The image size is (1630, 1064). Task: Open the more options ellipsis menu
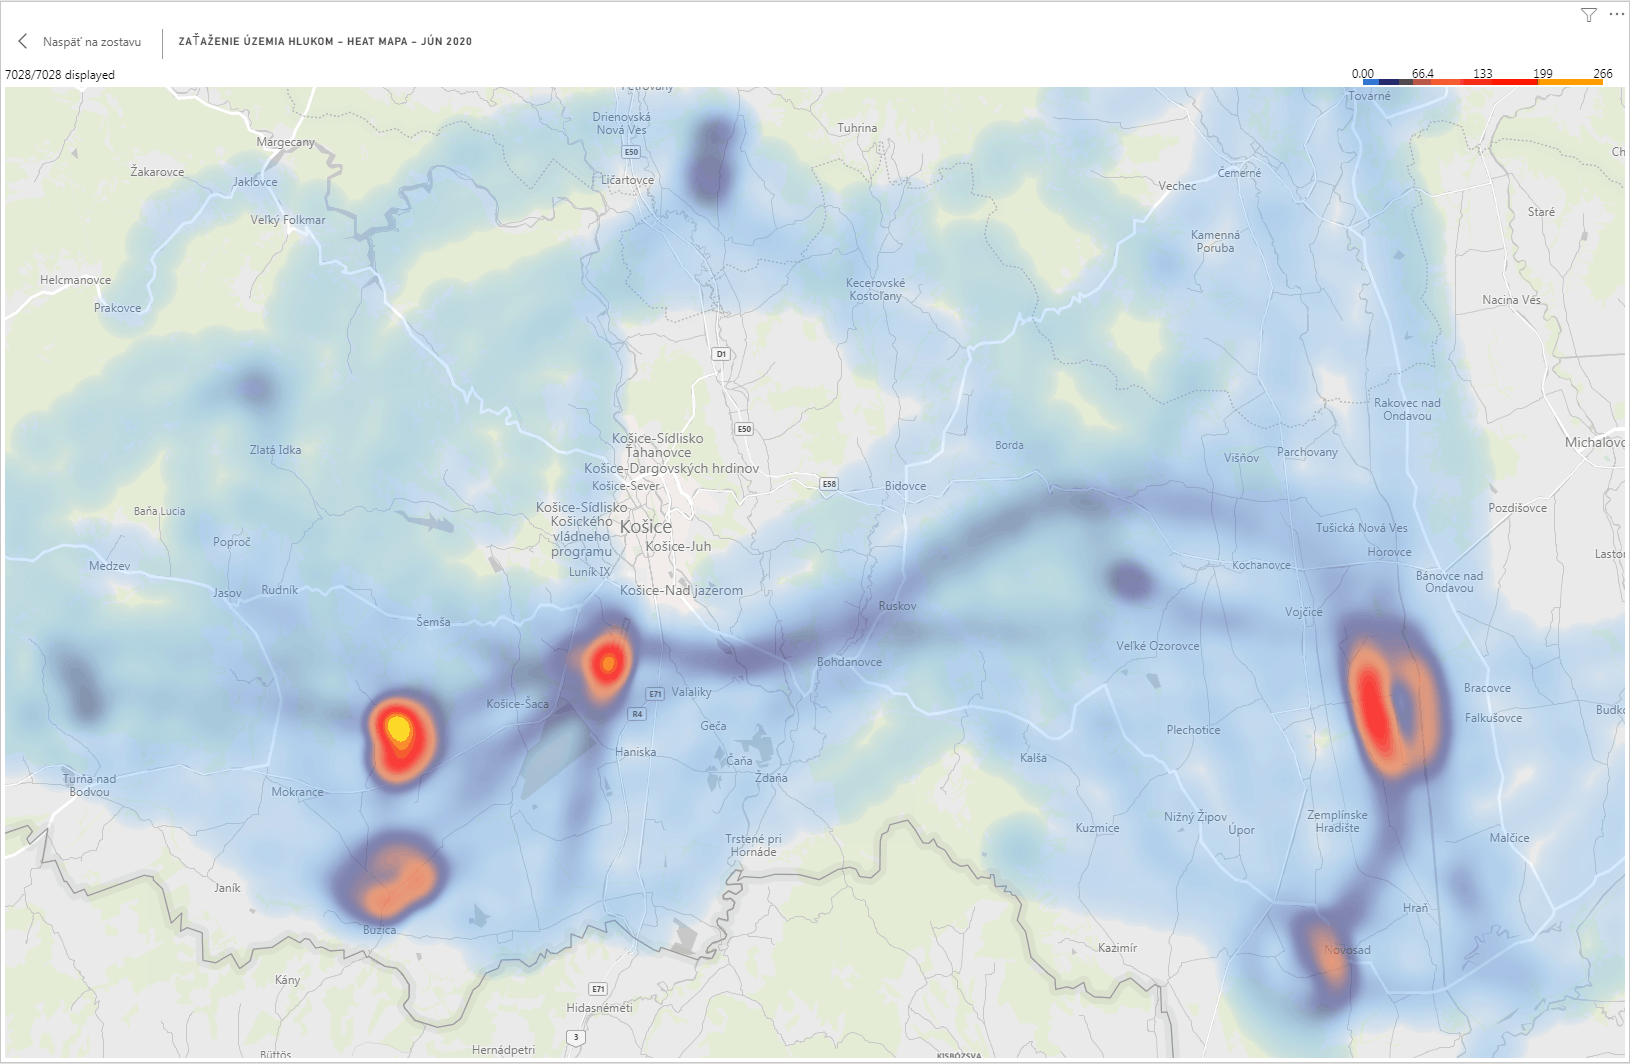[1616, 15]
